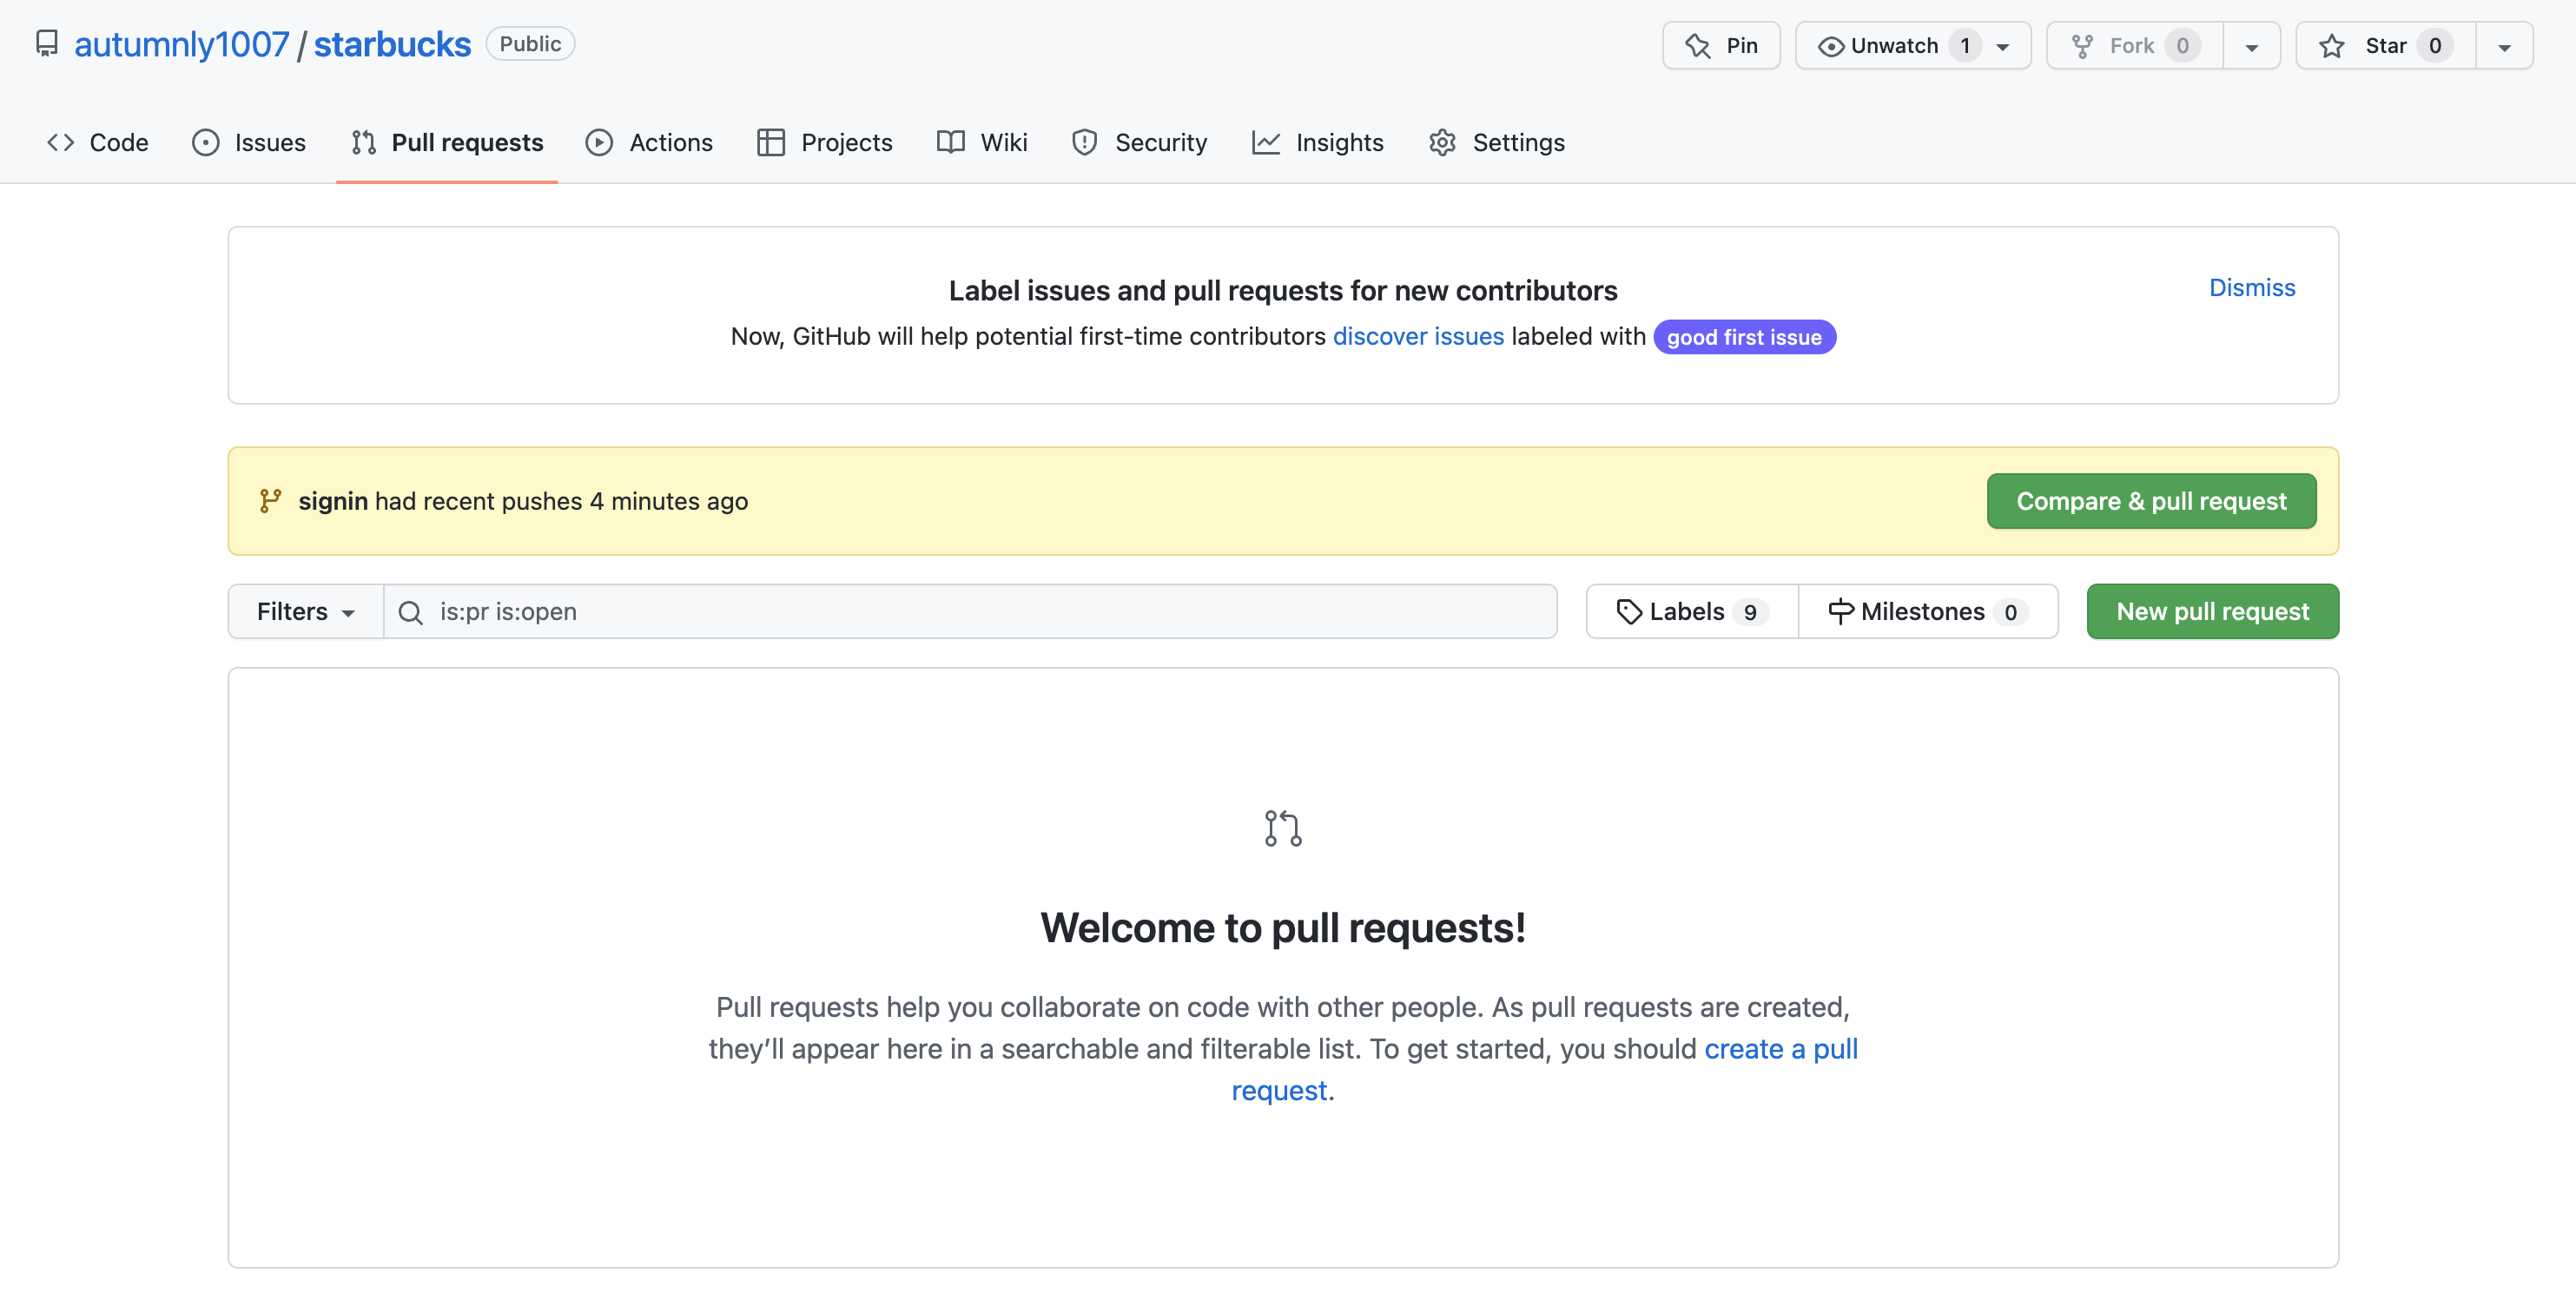Click the Actions play-circle icon

(599, 143)
